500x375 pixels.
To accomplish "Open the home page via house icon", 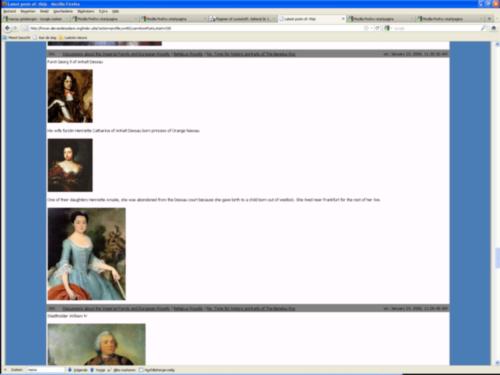I will pyautogui.click(x=494, y=28).
